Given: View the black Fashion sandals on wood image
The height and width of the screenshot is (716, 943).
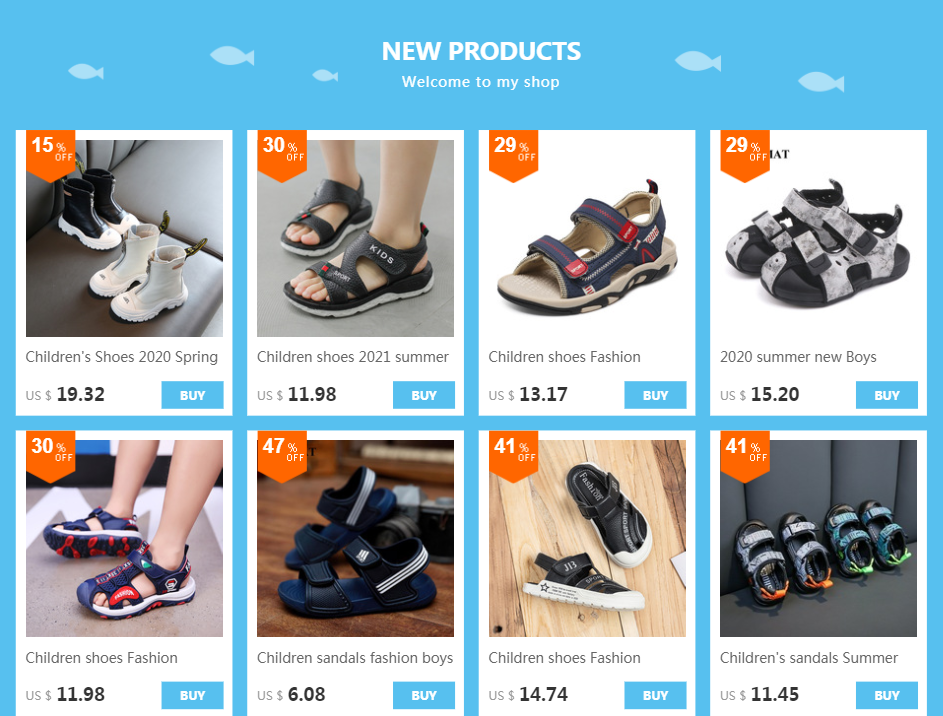Looking at the screenshot, I should (x=587, y=538).
